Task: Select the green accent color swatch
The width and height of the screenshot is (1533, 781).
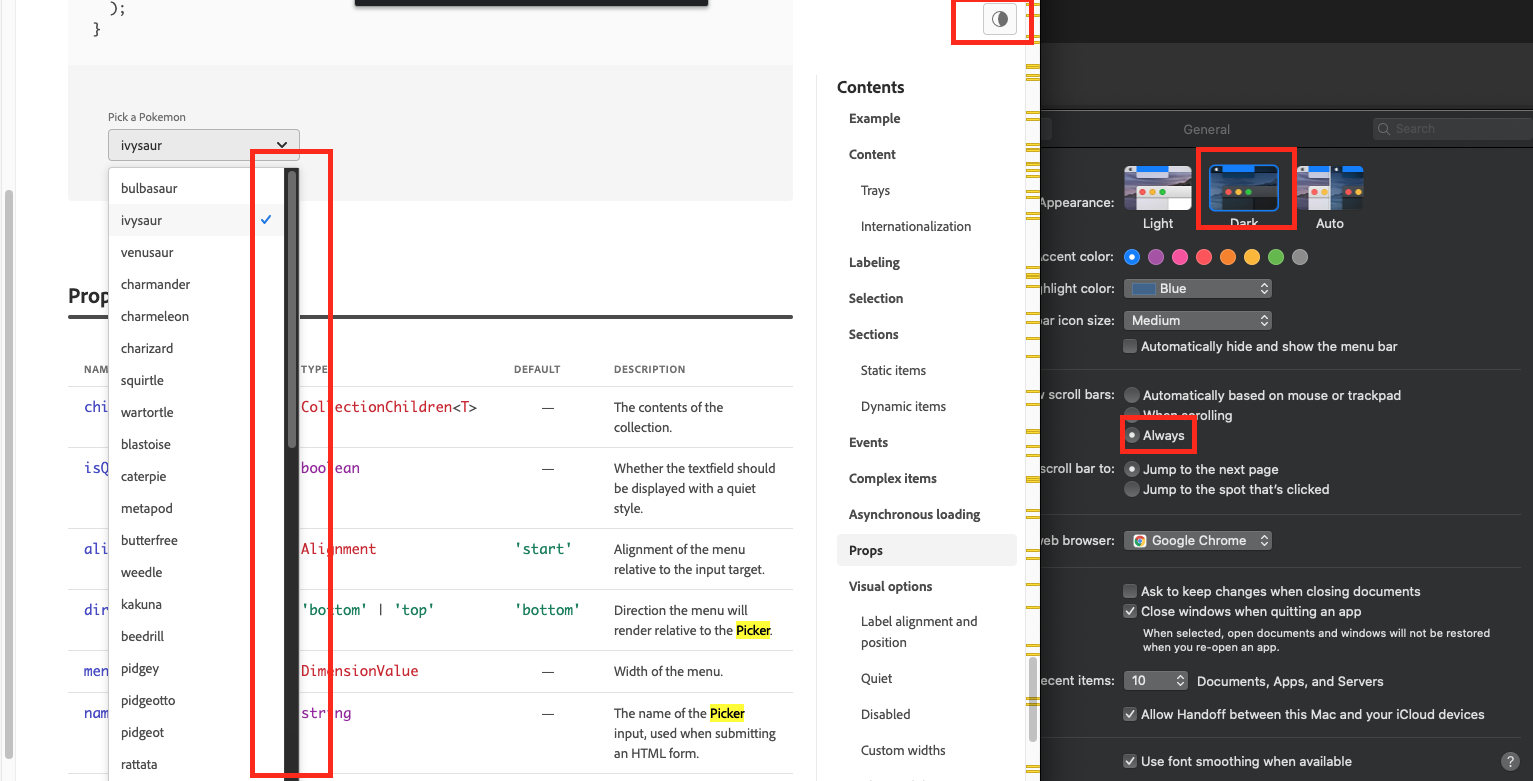Action: pyautogui.click(x=1275, y=257)
